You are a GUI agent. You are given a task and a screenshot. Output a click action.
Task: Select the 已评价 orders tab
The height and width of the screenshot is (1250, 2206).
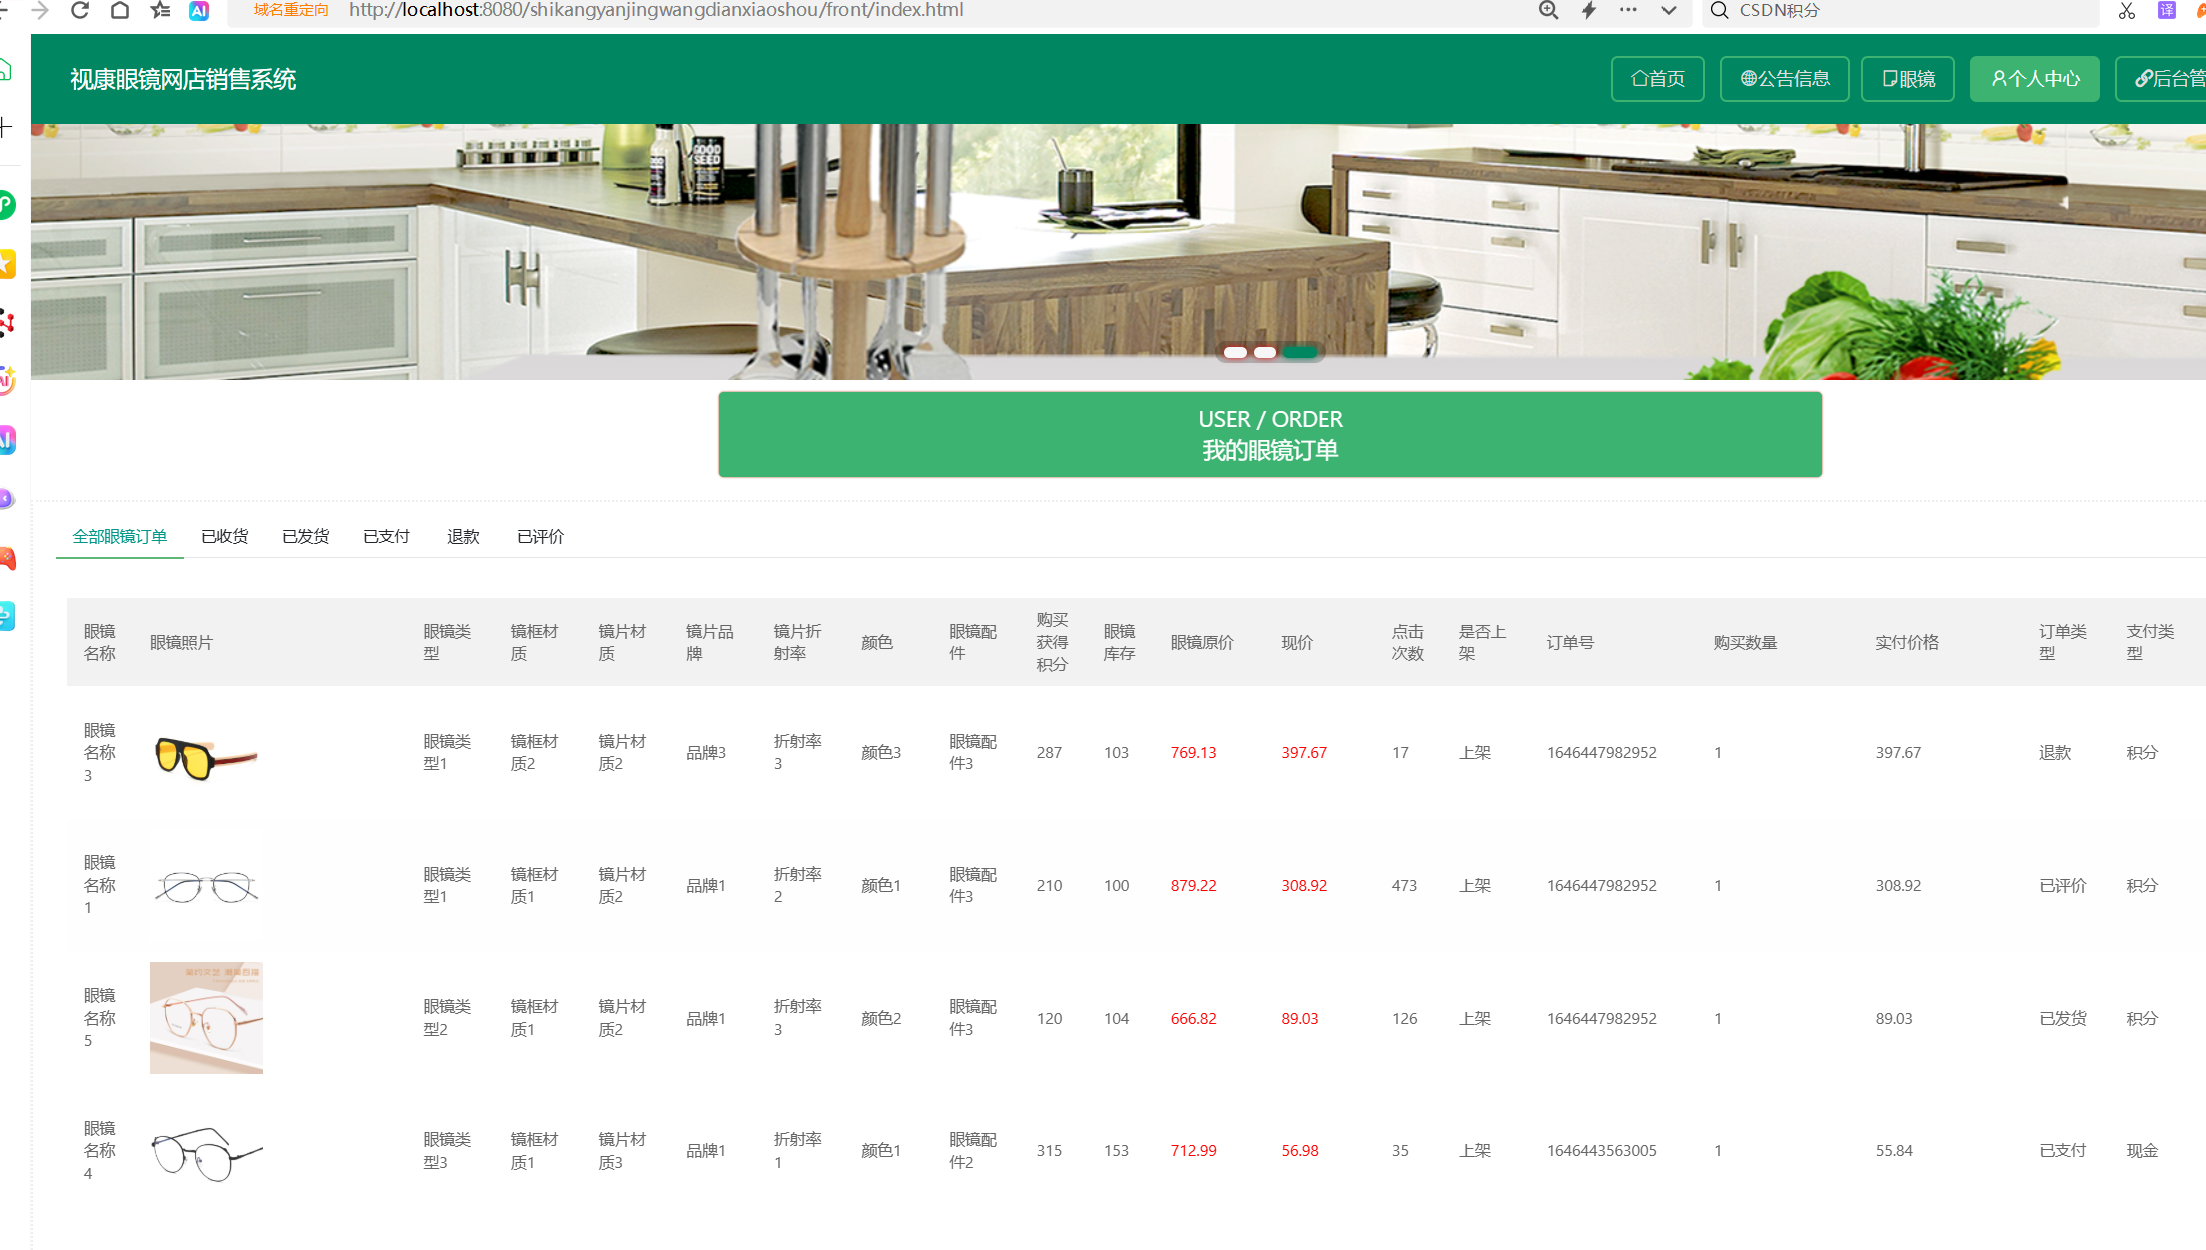tap(540, 536)
